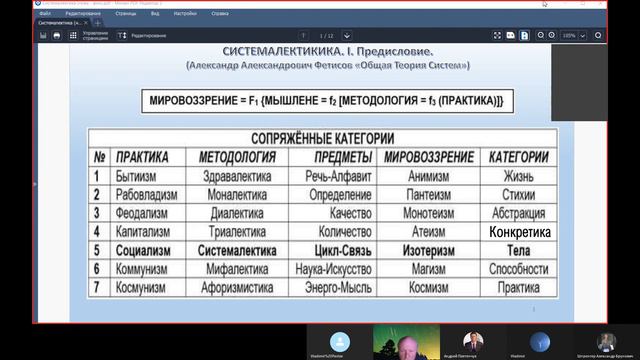Click the Редактирование toolbar button
640x360 pixels.
149,36
